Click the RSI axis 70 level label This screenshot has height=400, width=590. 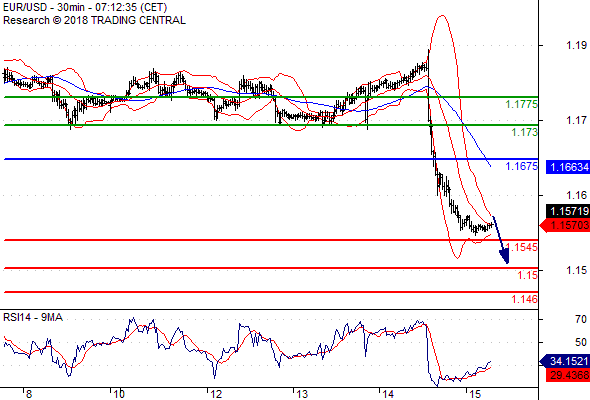581,319
